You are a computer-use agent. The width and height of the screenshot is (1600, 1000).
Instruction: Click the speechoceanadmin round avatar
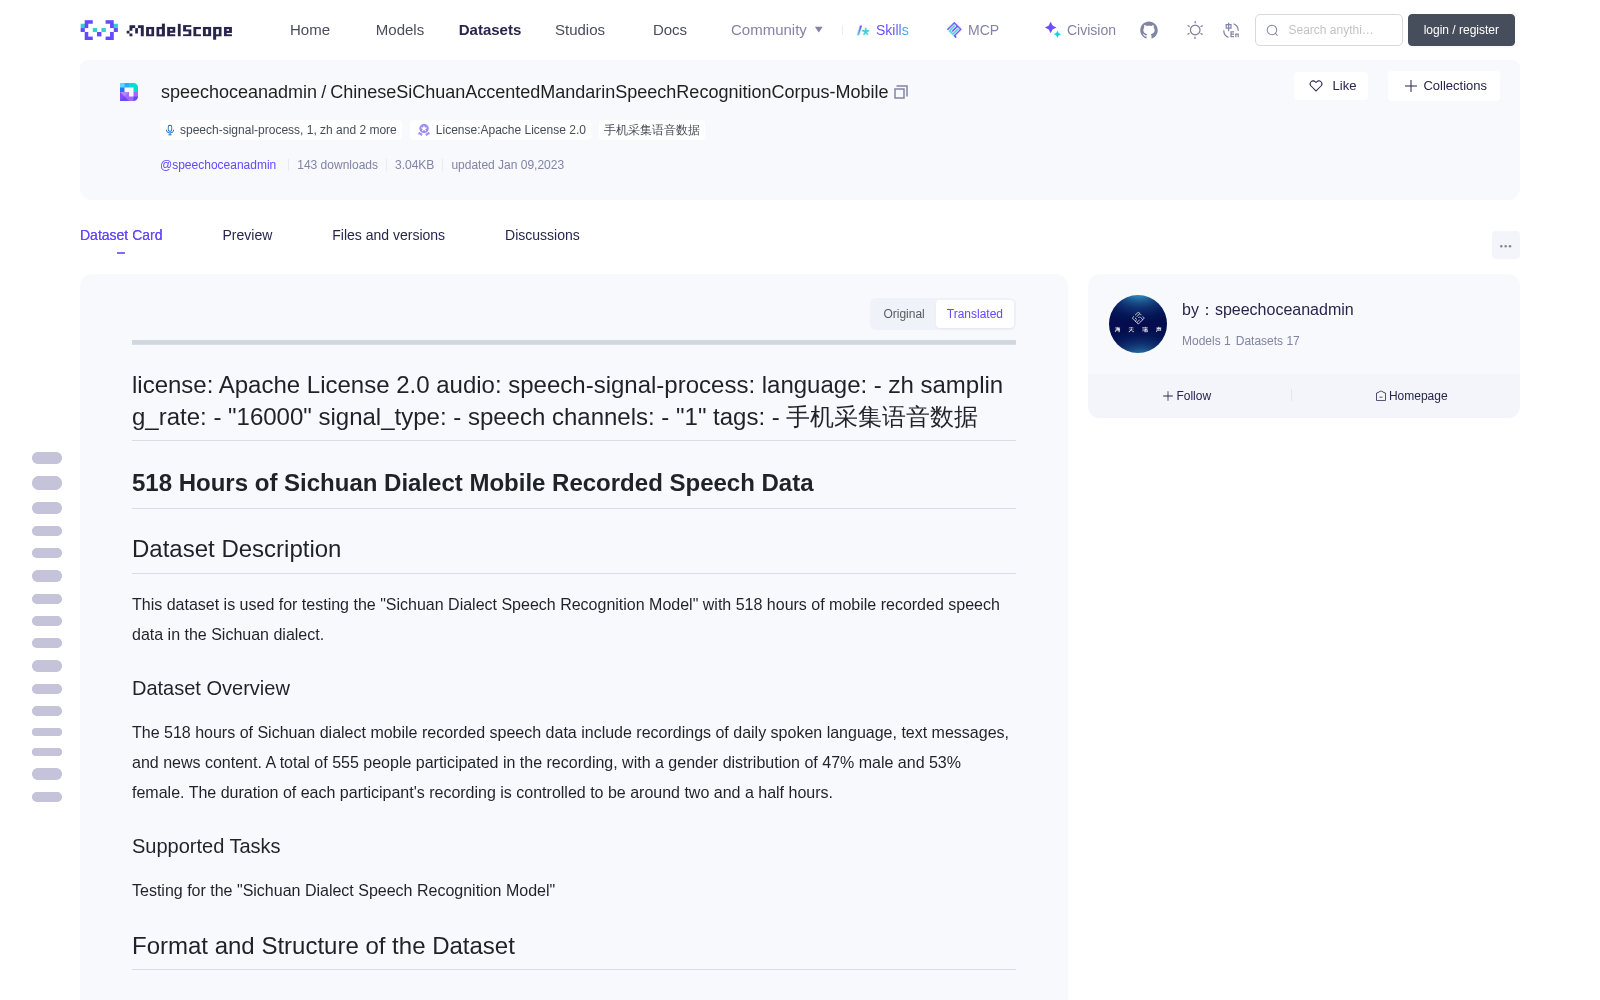(x=1138, y=324)
